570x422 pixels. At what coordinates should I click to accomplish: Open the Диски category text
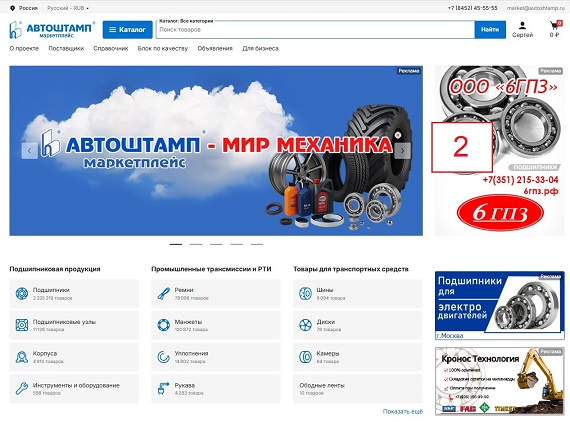(x=326, y=322)
